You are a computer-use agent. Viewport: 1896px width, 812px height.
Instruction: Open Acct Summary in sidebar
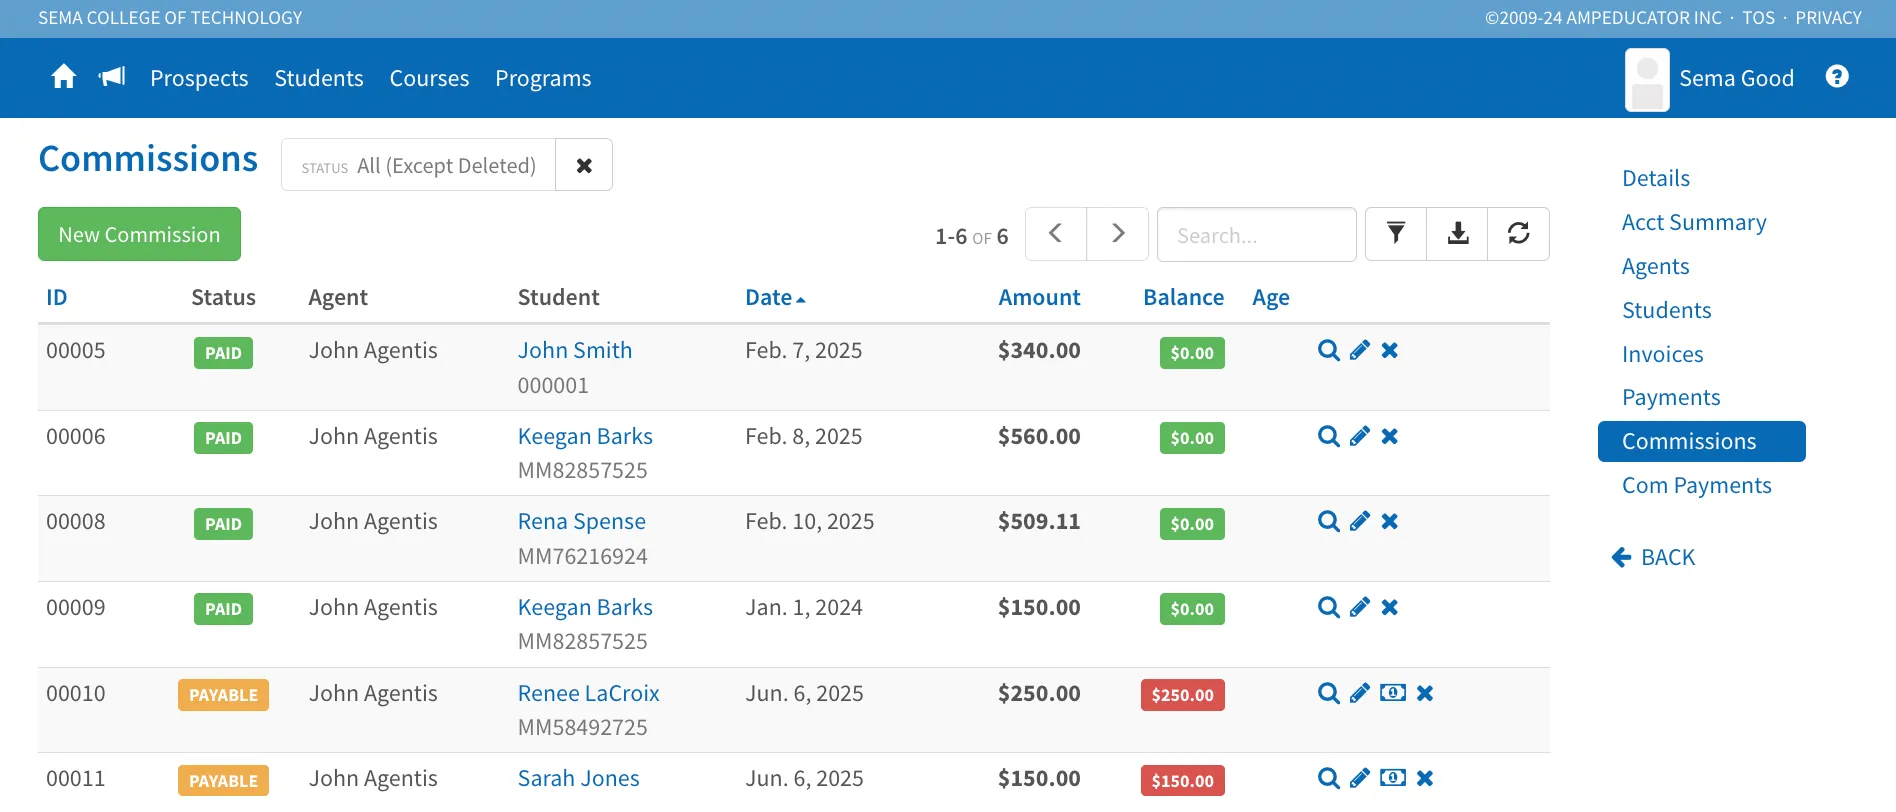1694,222
